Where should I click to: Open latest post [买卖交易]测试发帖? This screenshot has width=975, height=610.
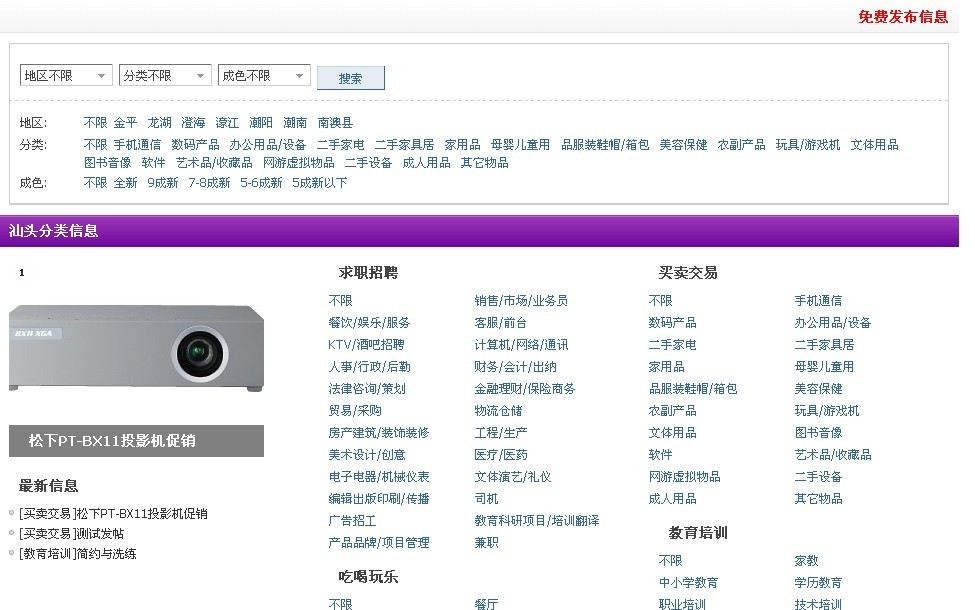(x=71, y=534)
